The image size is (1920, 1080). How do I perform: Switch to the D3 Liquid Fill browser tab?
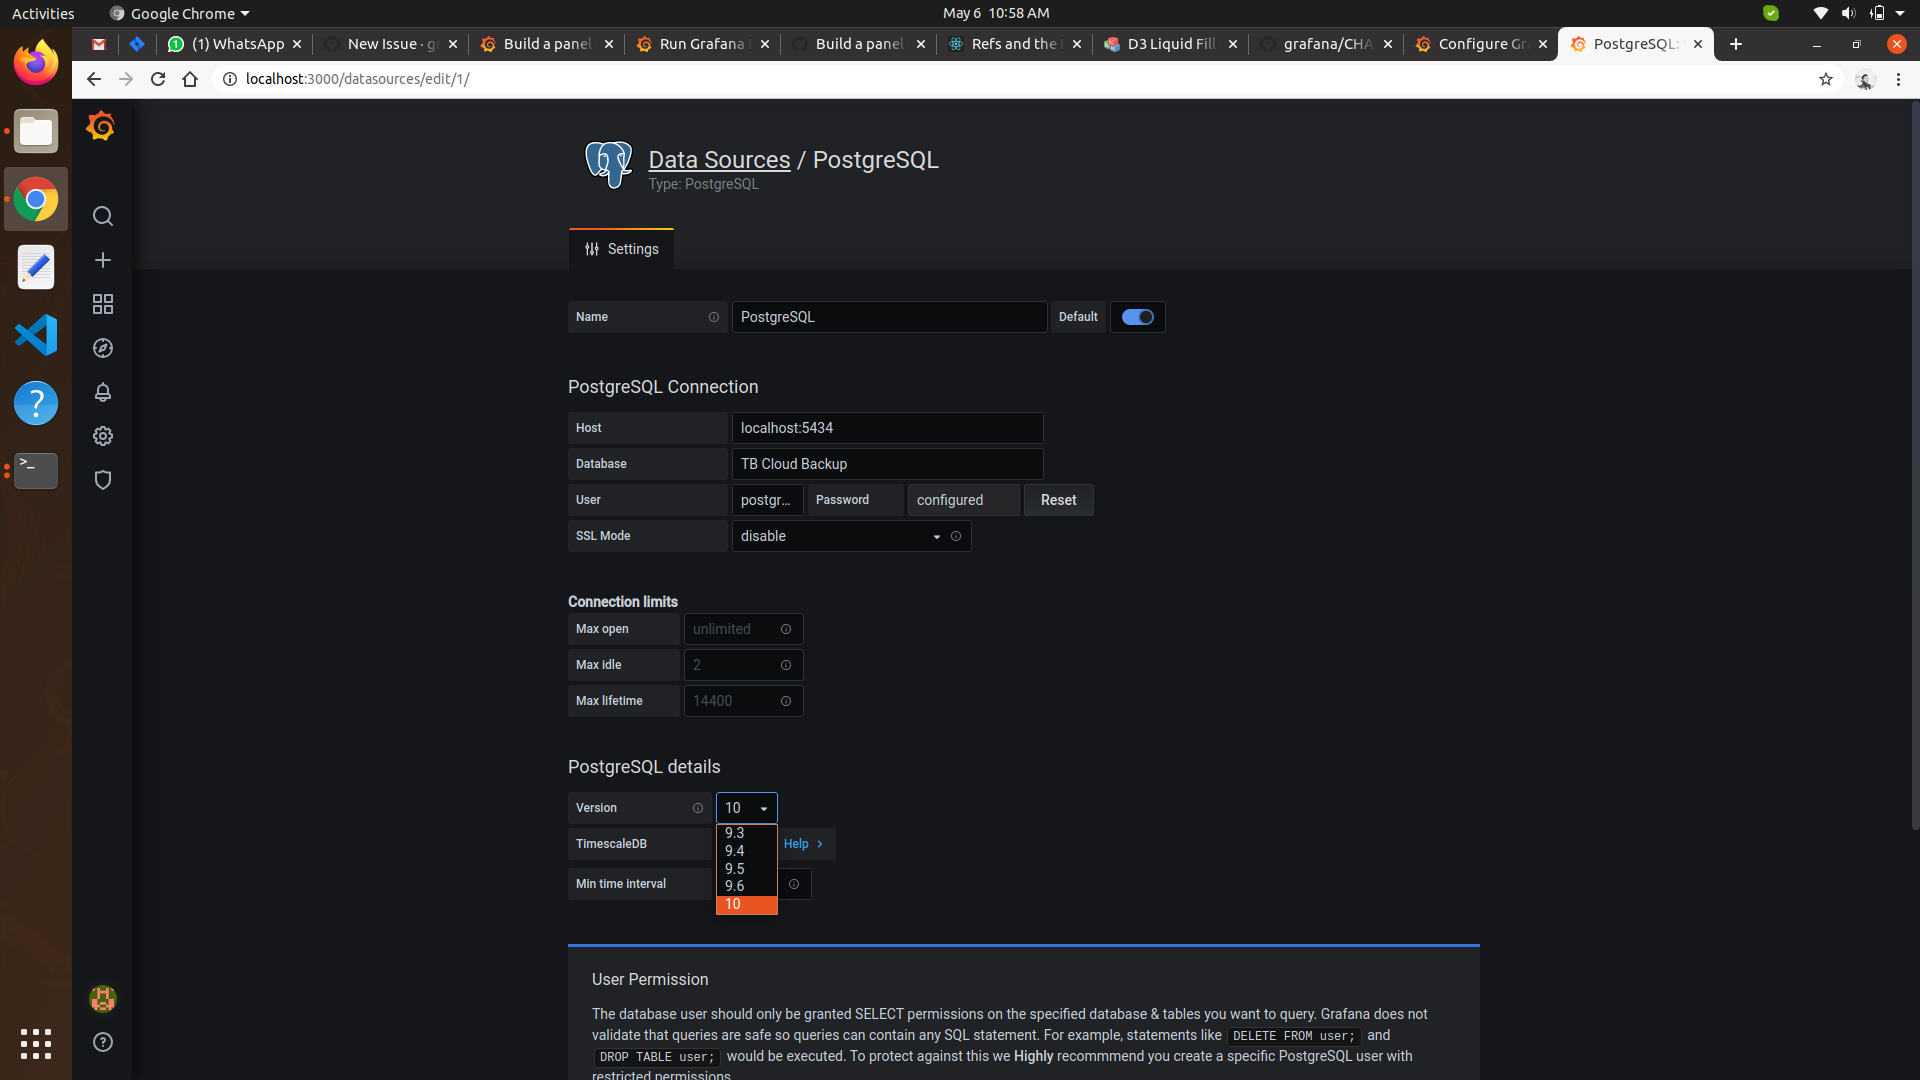(1172, 44)
